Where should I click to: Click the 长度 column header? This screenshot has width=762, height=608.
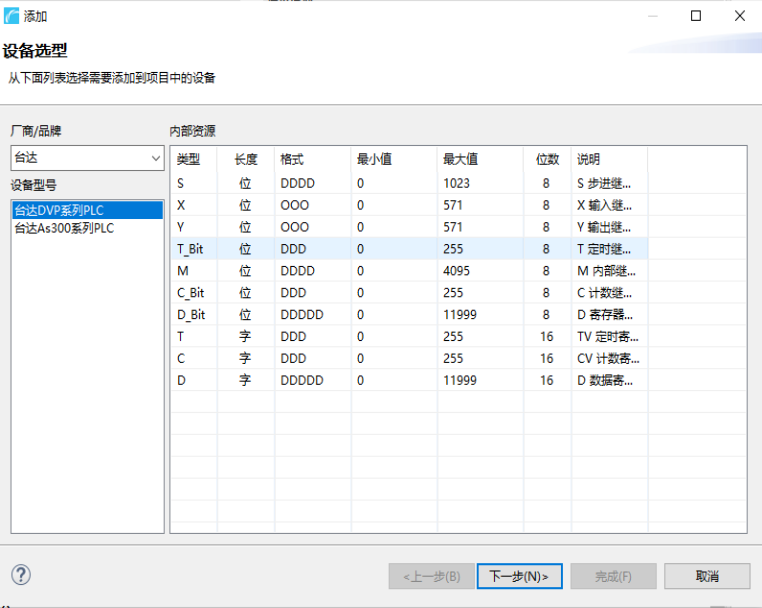246,159
